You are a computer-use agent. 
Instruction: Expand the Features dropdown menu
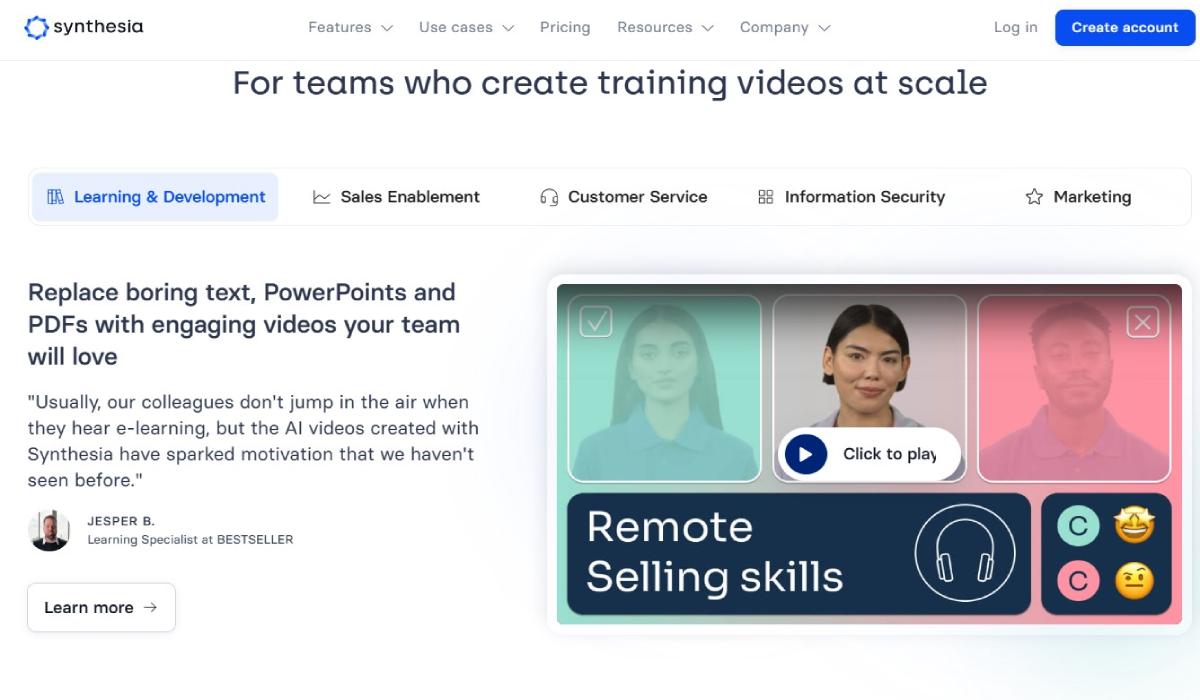[x=350, y=28]
